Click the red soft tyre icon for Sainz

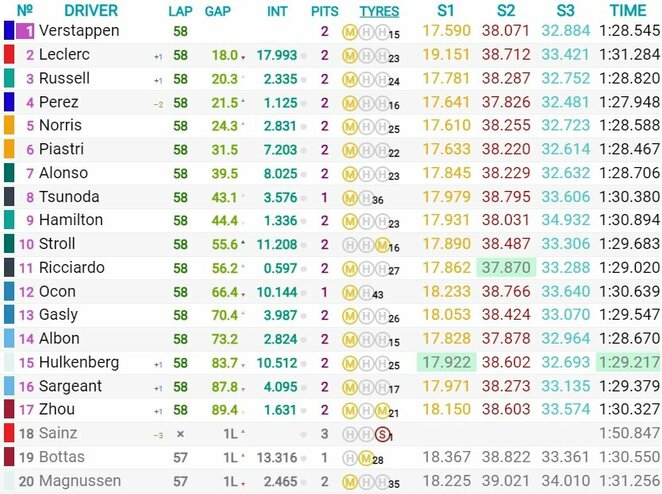(x=379, y=433)
